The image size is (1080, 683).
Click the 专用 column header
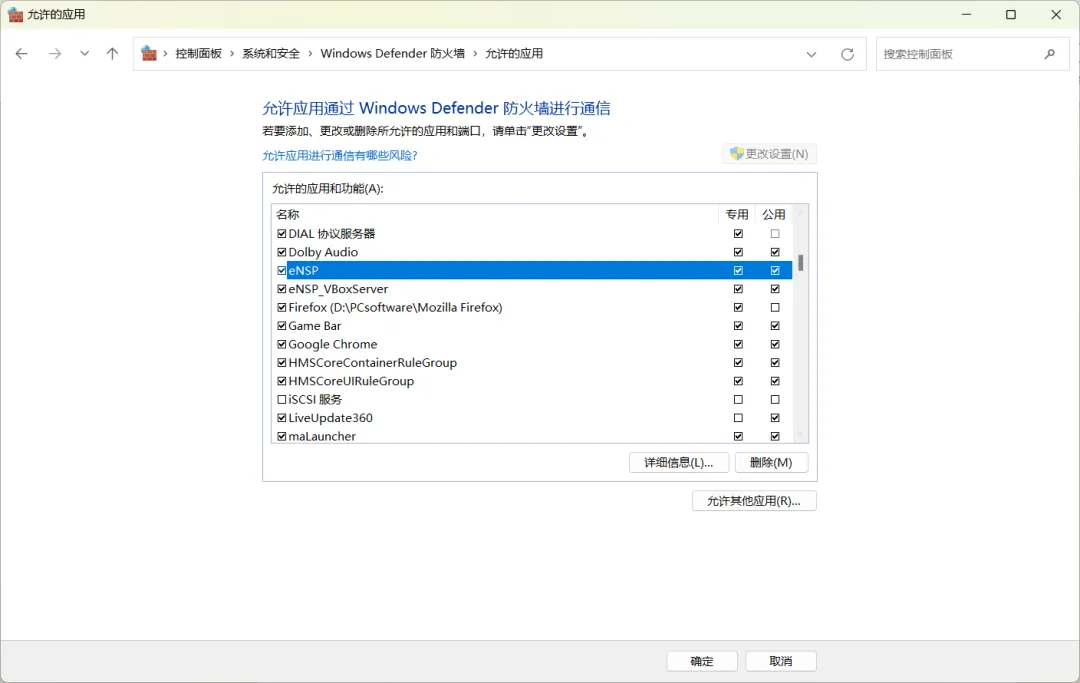pos(737,215)
